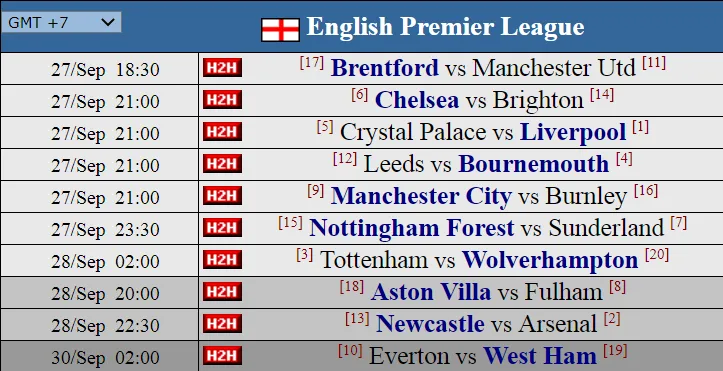The image size is (723, 371).
Task: Open H2H for Everton vs West Ham
Action: 222,355
